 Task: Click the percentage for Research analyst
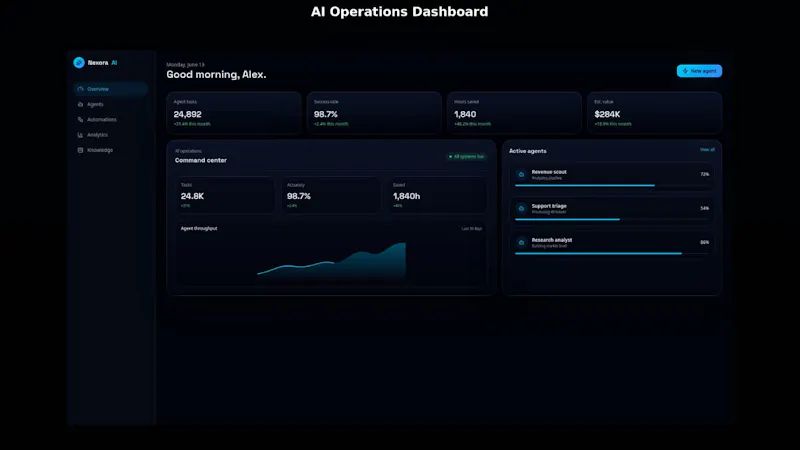point(705,242)
